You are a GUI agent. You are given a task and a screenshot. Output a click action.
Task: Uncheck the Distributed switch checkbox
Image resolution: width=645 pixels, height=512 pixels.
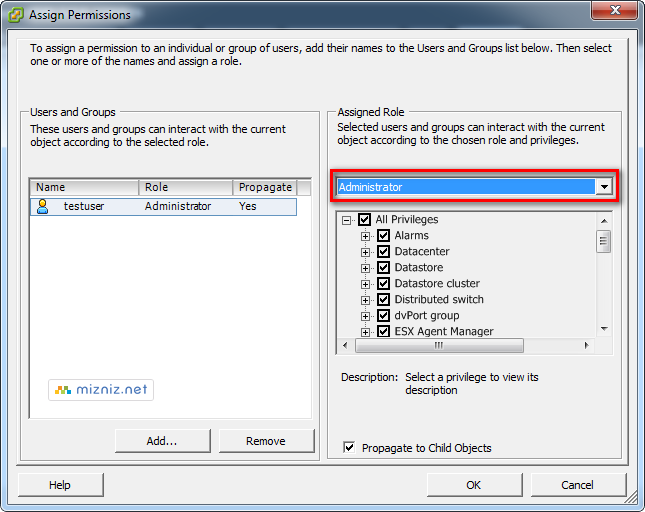[383, 300]
